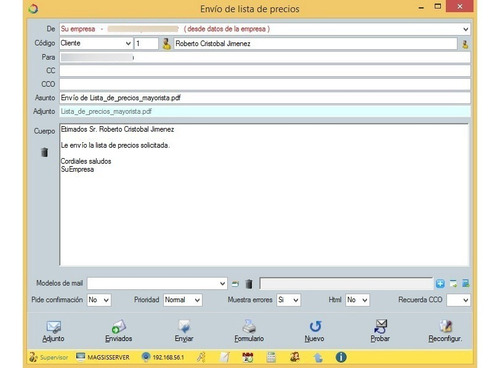Image resolution: width=500 pixels, height=368 pixels.
Task: Click inside the Cuerpo message body
Action: click(x=264, y=194)
